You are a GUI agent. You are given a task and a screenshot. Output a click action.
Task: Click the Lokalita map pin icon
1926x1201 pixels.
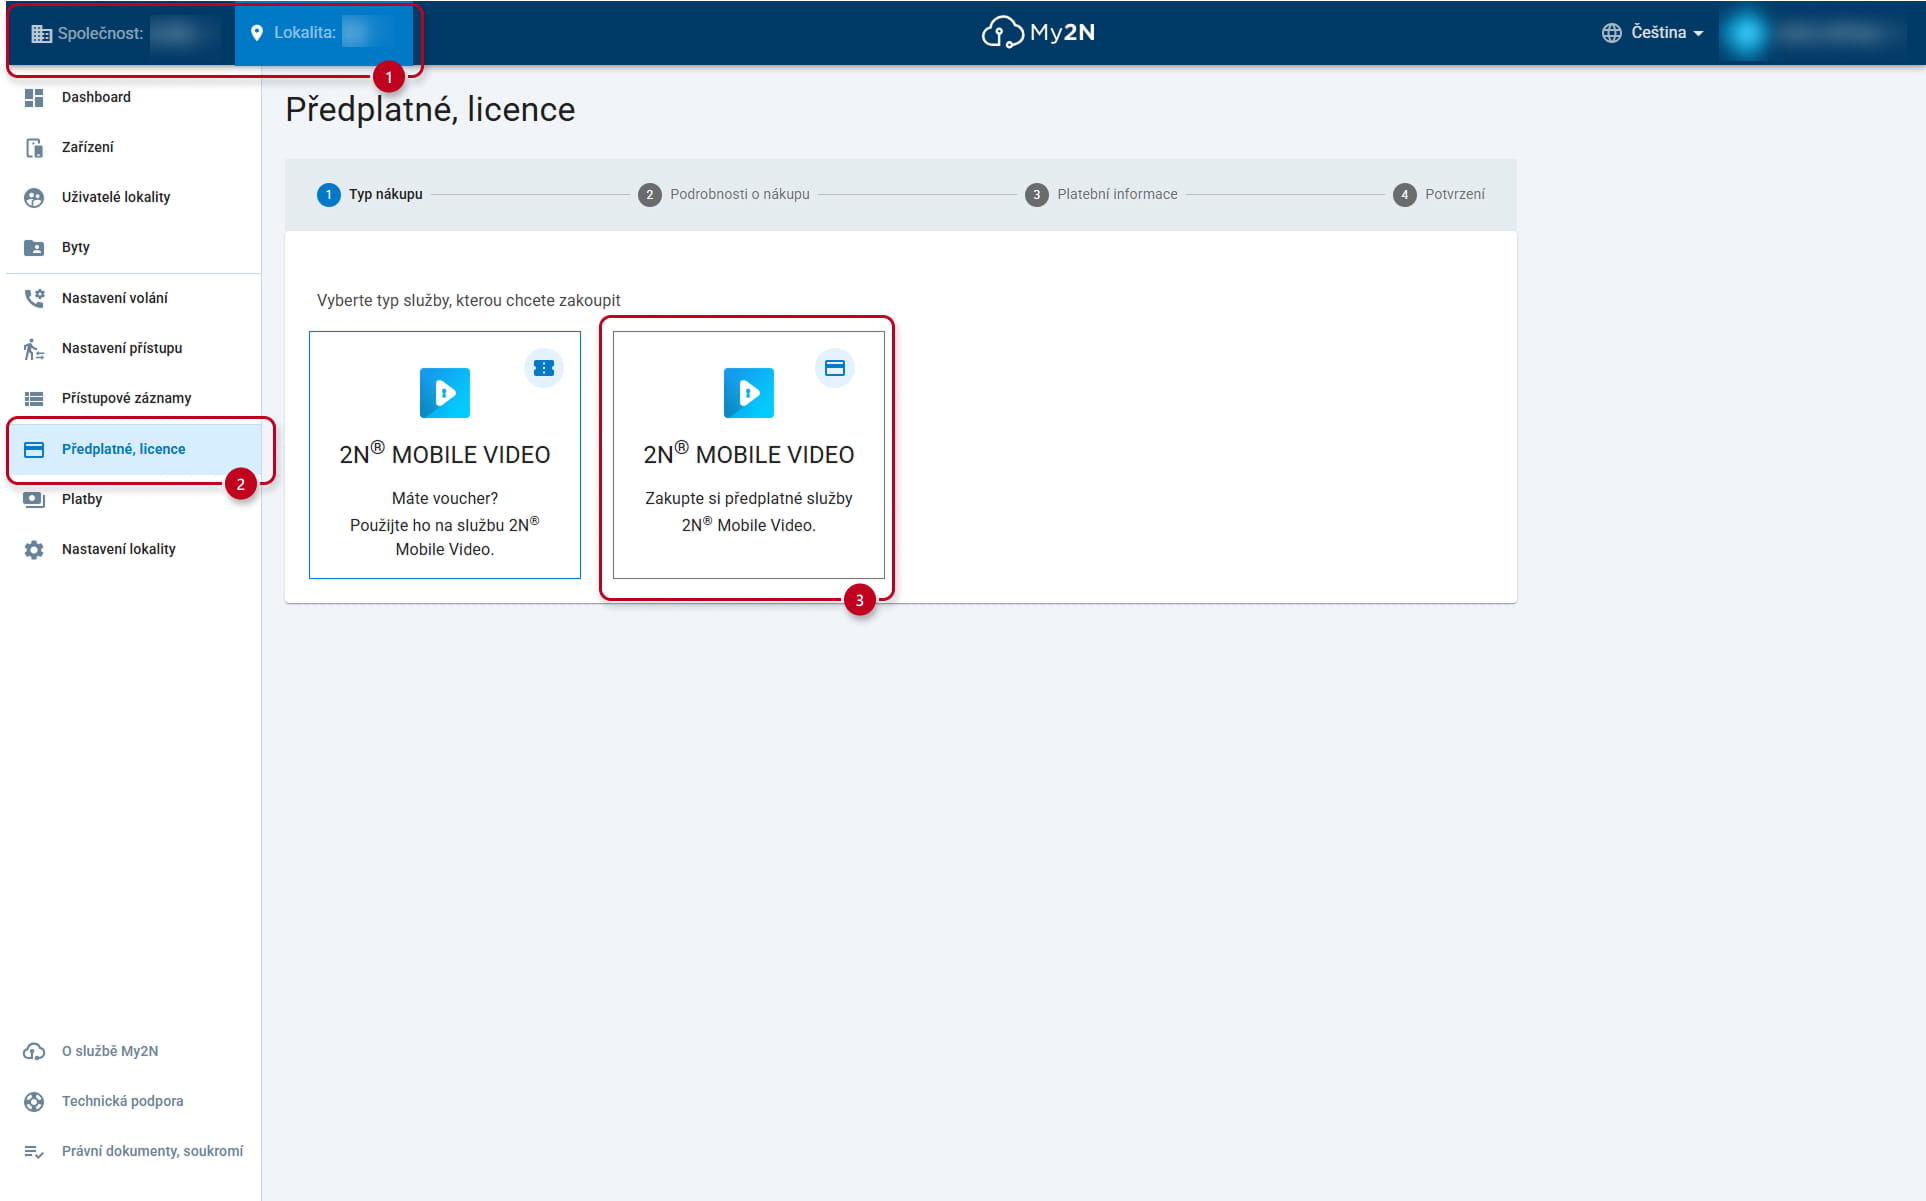(257, 33)
